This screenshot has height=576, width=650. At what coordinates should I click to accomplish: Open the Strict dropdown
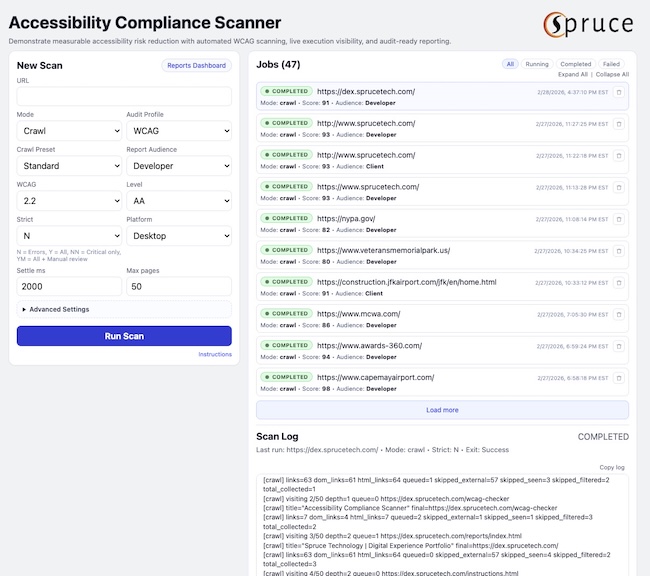coord(69,236)
